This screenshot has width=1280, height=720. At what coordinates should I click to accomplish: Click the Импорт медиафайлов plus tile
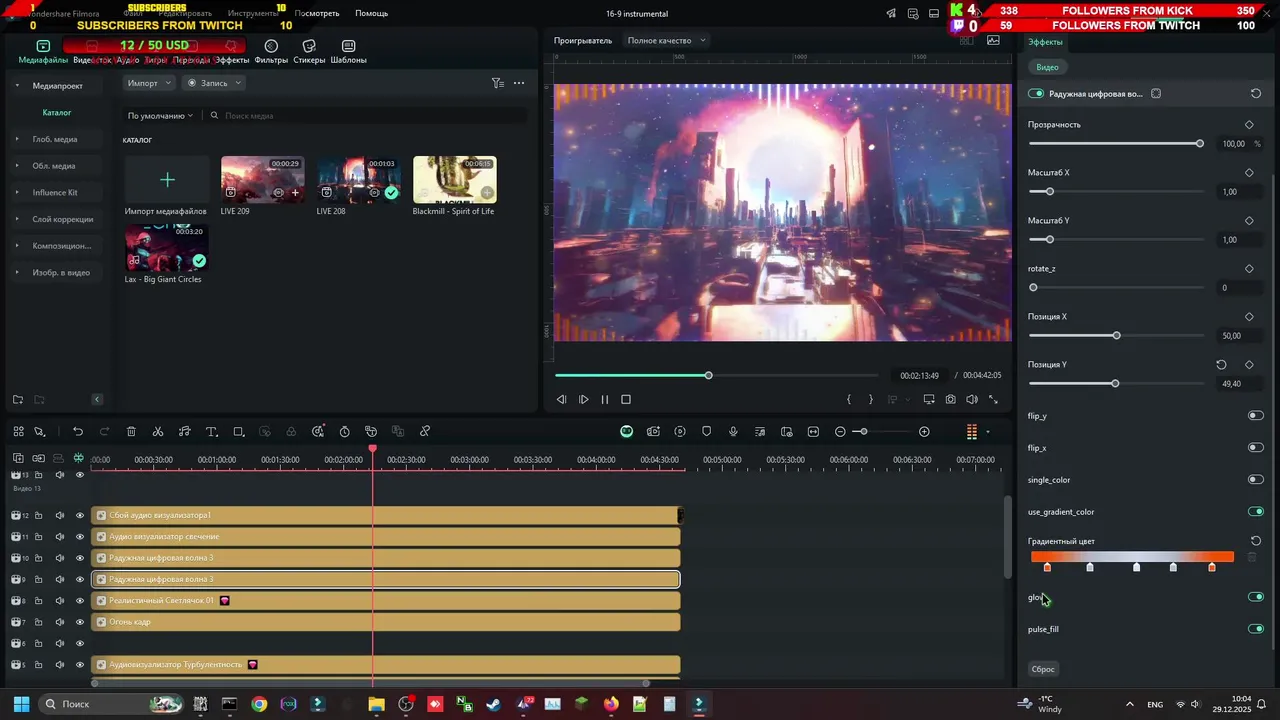coord(167,180)
